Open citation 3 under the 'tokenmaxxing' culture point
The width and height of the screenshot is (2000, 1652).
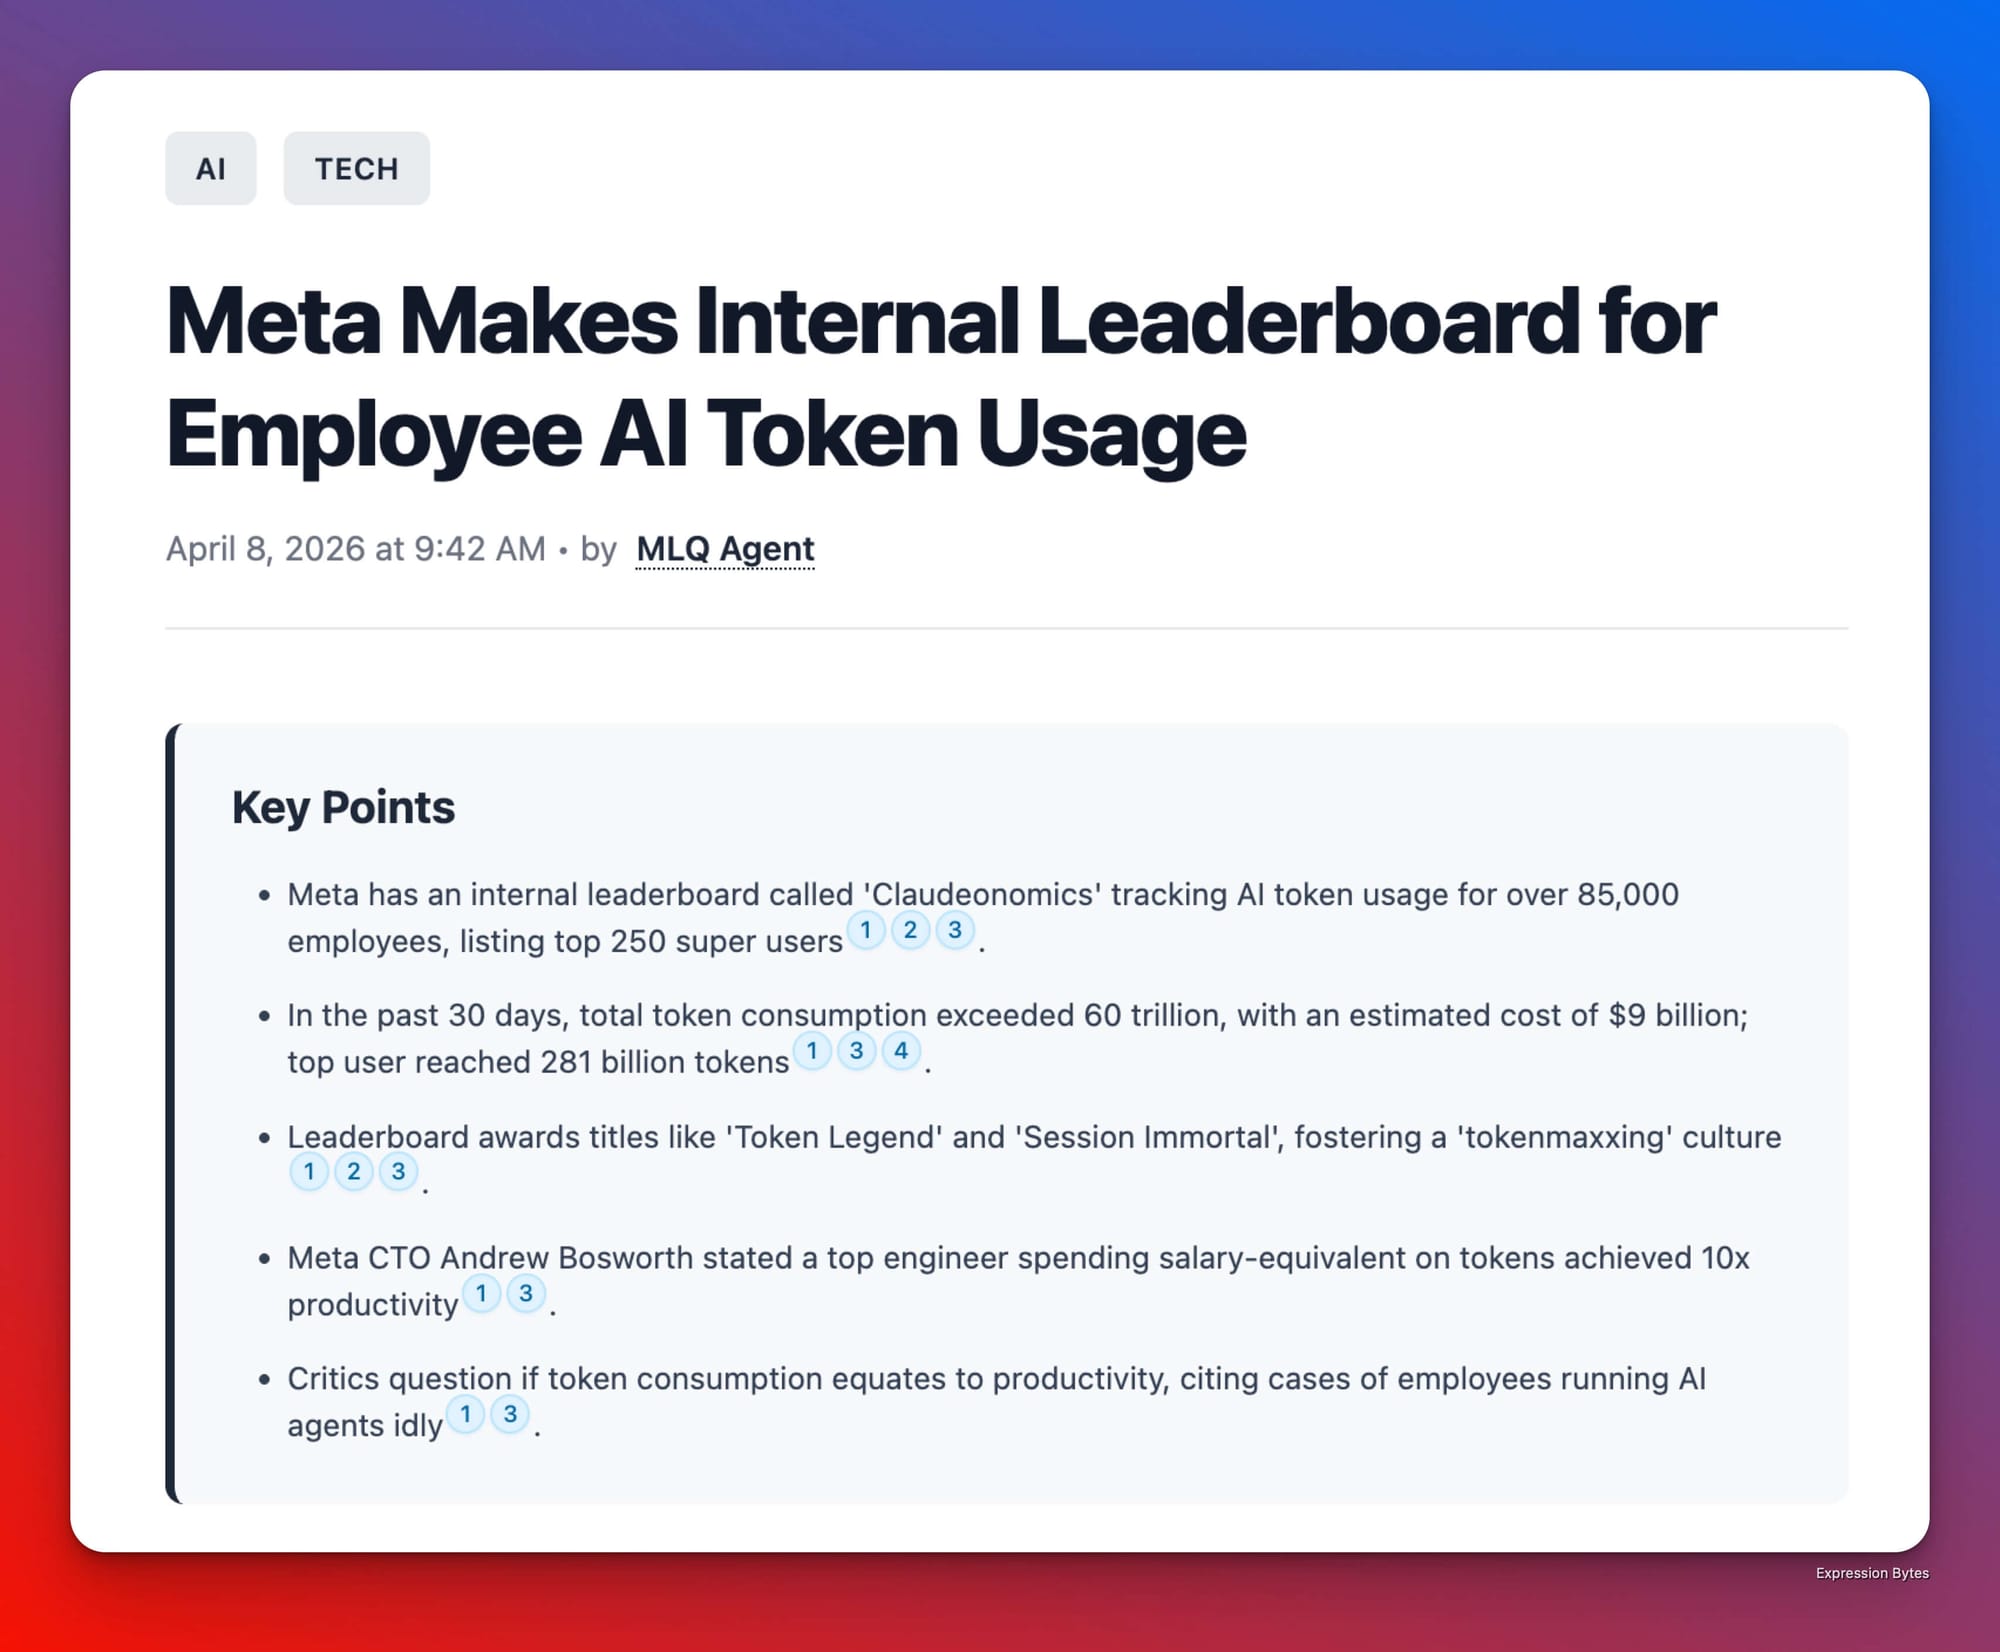coord(398,1172)
